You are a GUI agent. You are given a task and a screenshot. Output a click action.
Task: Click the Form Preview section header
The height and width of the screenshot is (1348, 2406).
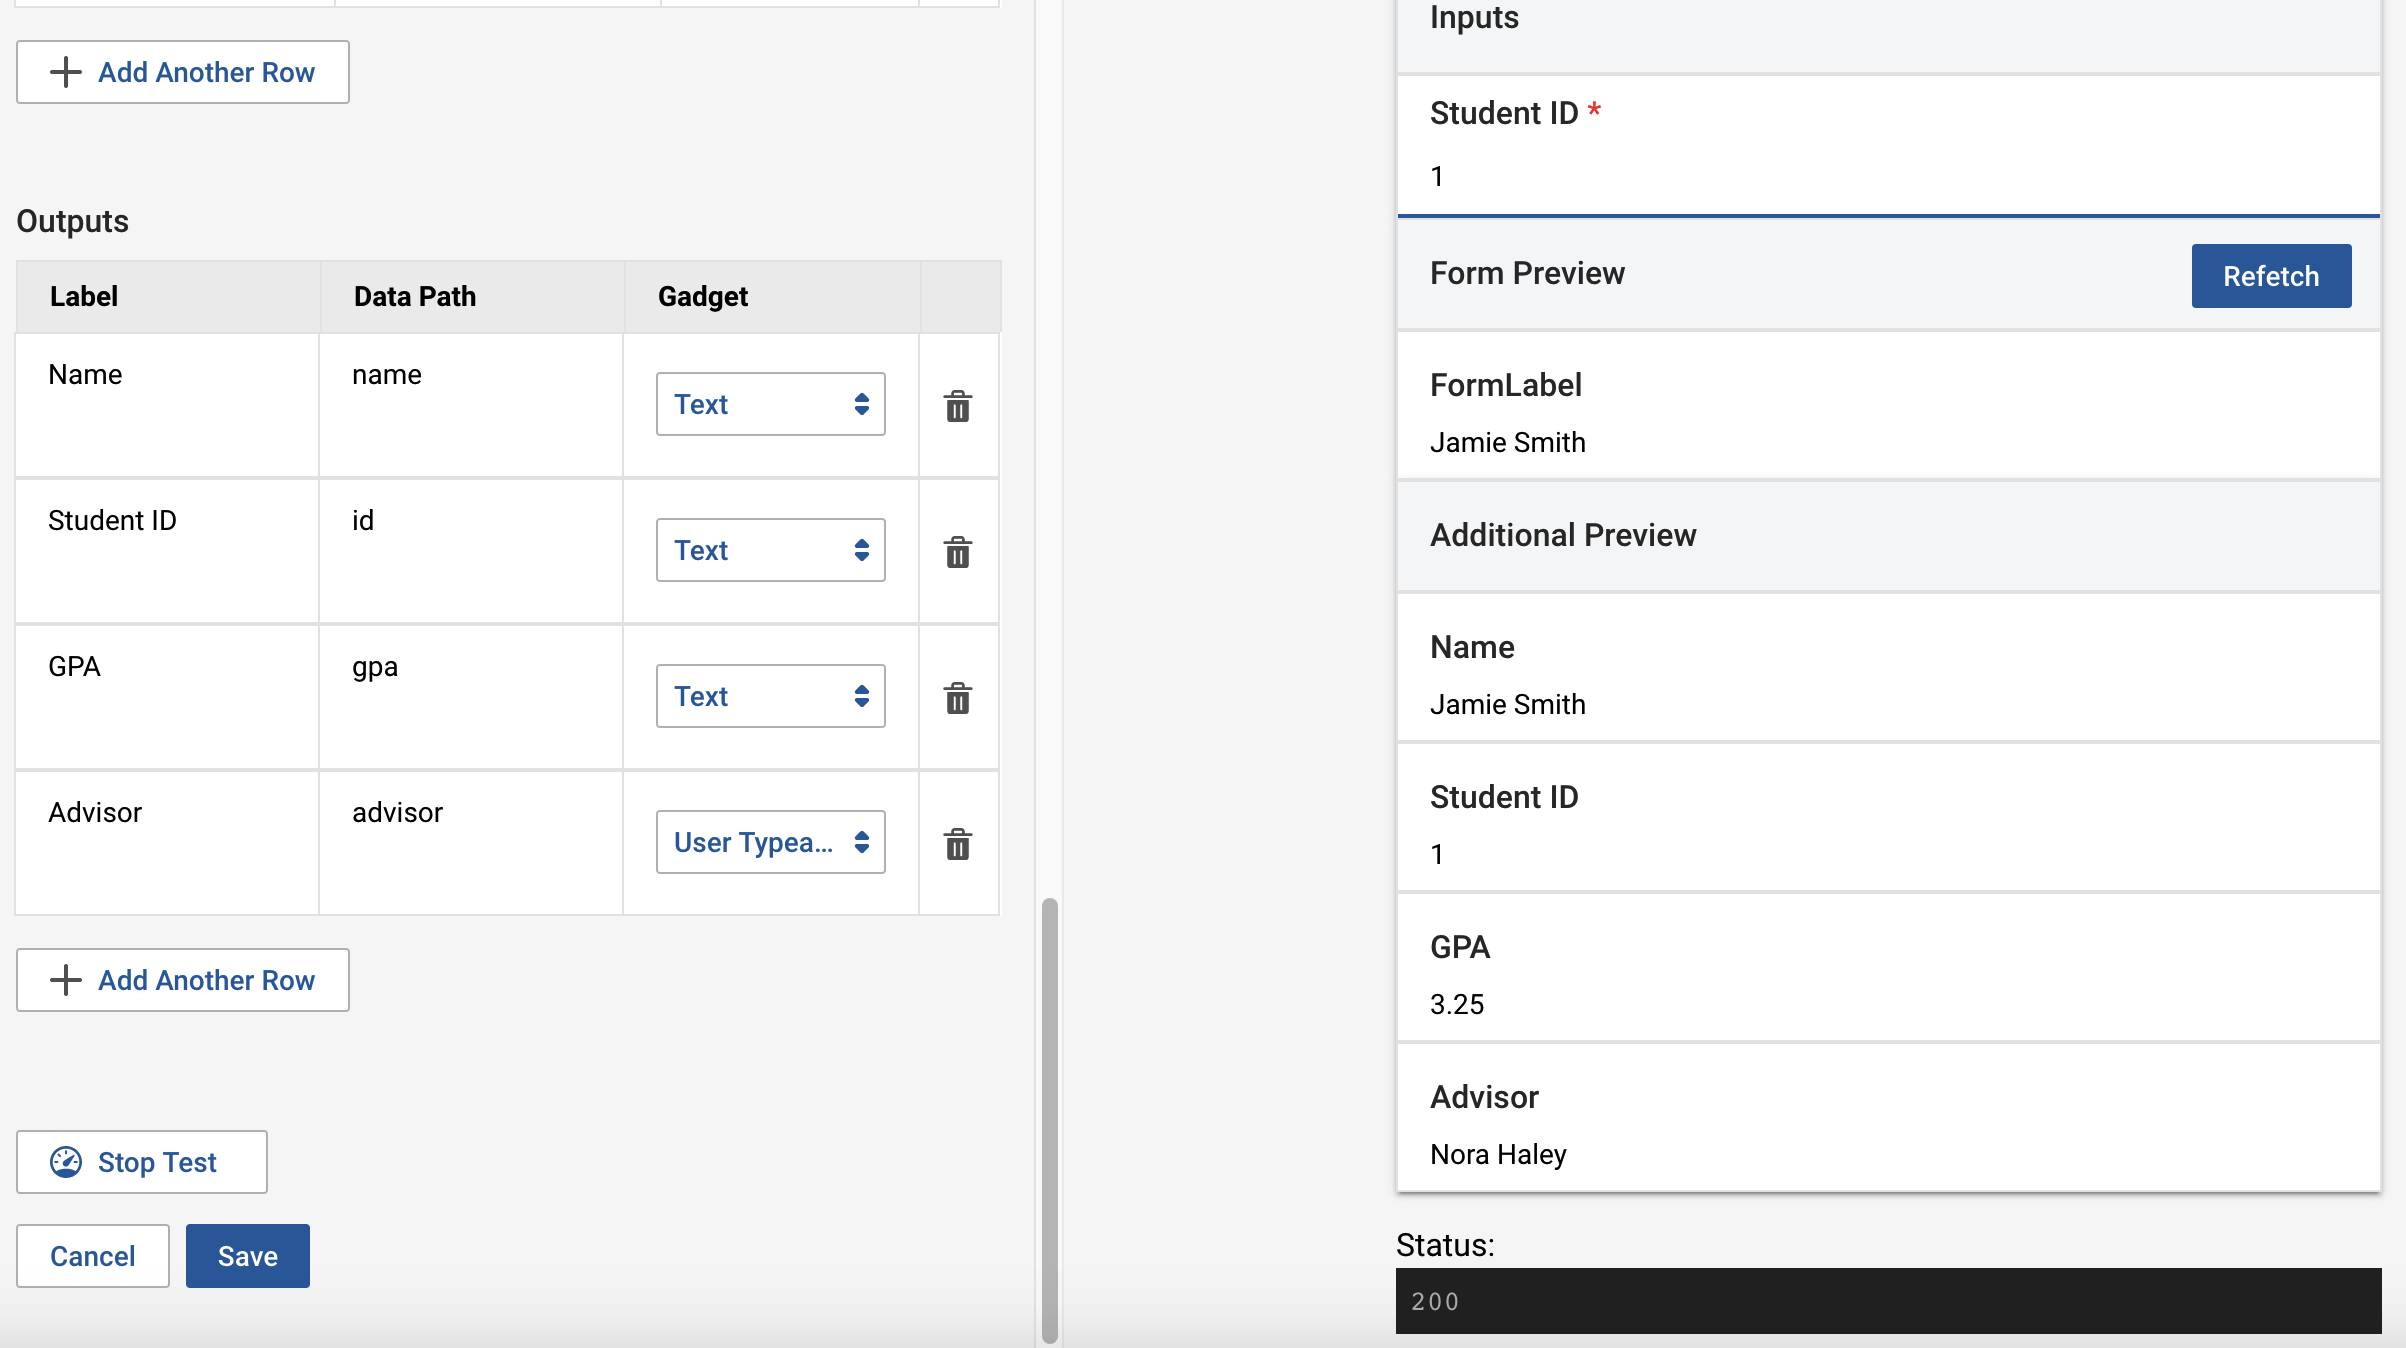click(1527, 272)
